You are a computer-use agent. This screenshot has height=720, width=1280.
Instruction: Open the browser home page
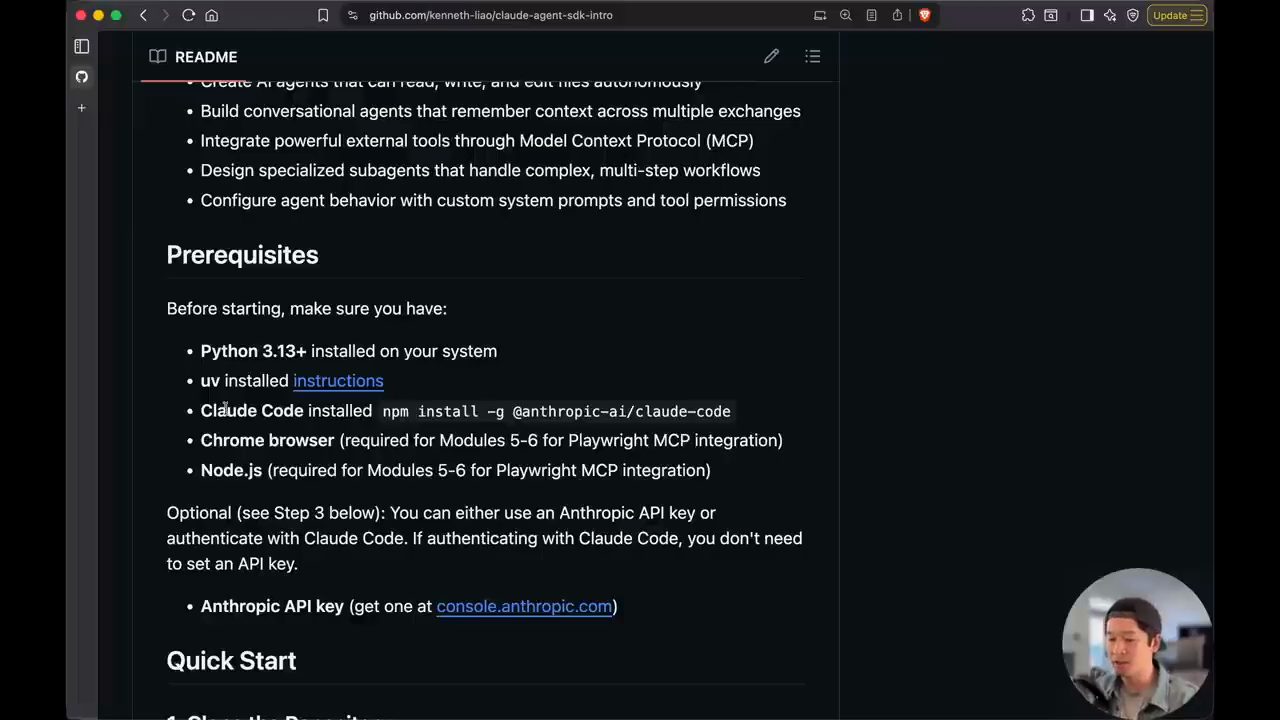click(211, 15)
